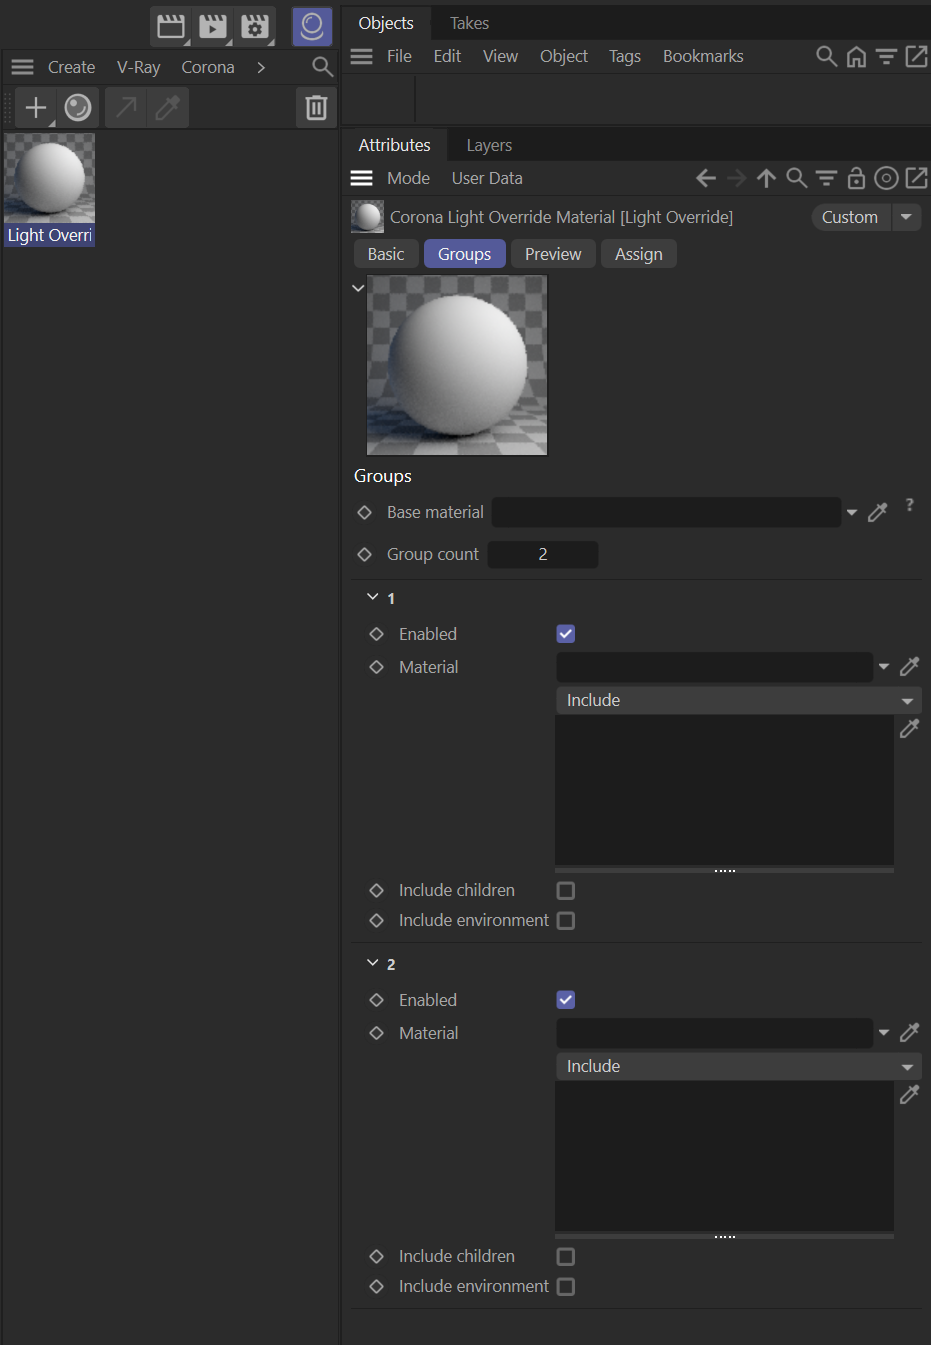This screenshot has width=931, height=1345.
Task: Open the Basic attributes tab
Action: click(x=386, y=254)
